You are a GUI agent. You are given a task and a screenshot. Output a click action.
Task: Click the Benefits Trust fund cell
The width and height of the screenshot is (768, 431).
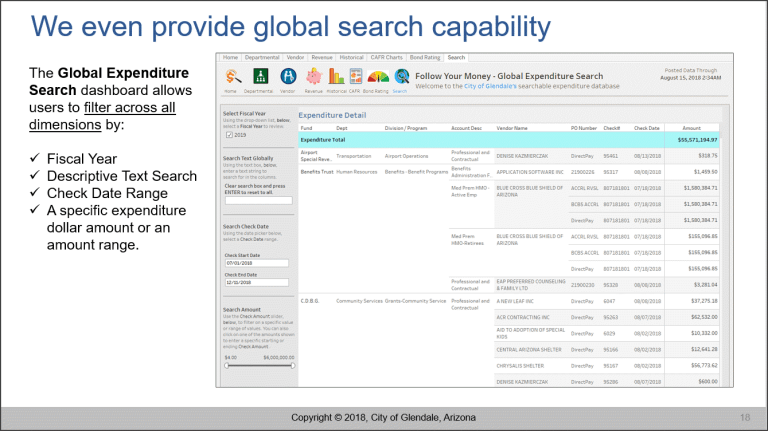316,172
